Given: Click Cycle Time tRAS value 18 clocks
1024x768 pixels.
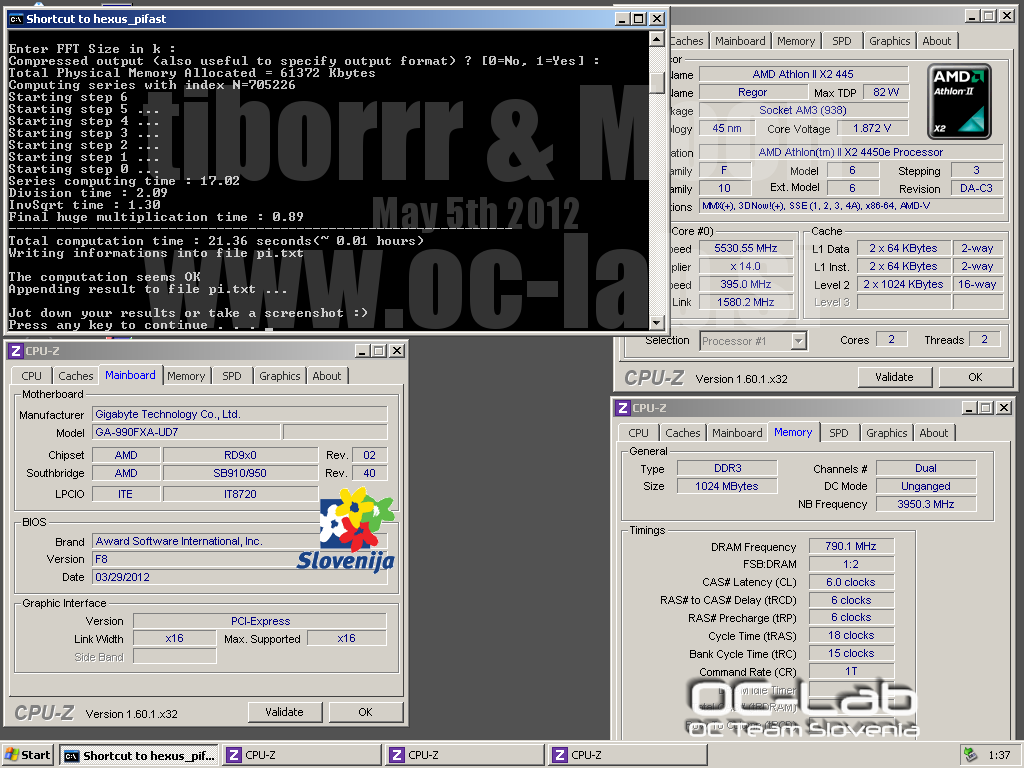Looking at the screenshot, I should click(851, 635).
